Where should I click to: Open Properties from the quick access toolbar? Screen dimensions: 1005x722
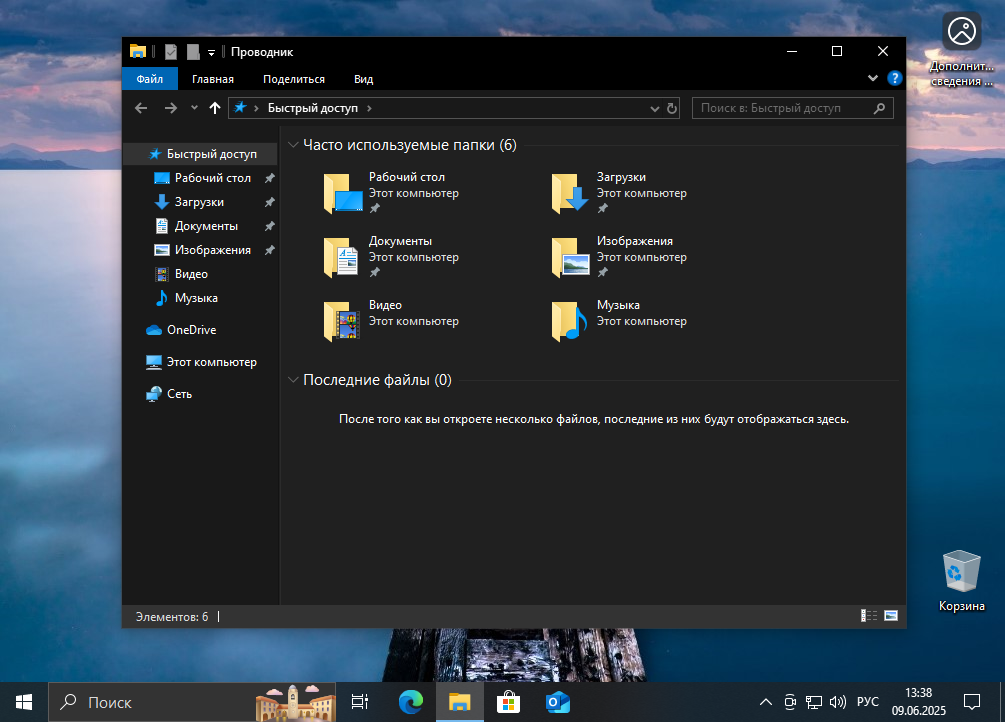(x=170, y=51)
